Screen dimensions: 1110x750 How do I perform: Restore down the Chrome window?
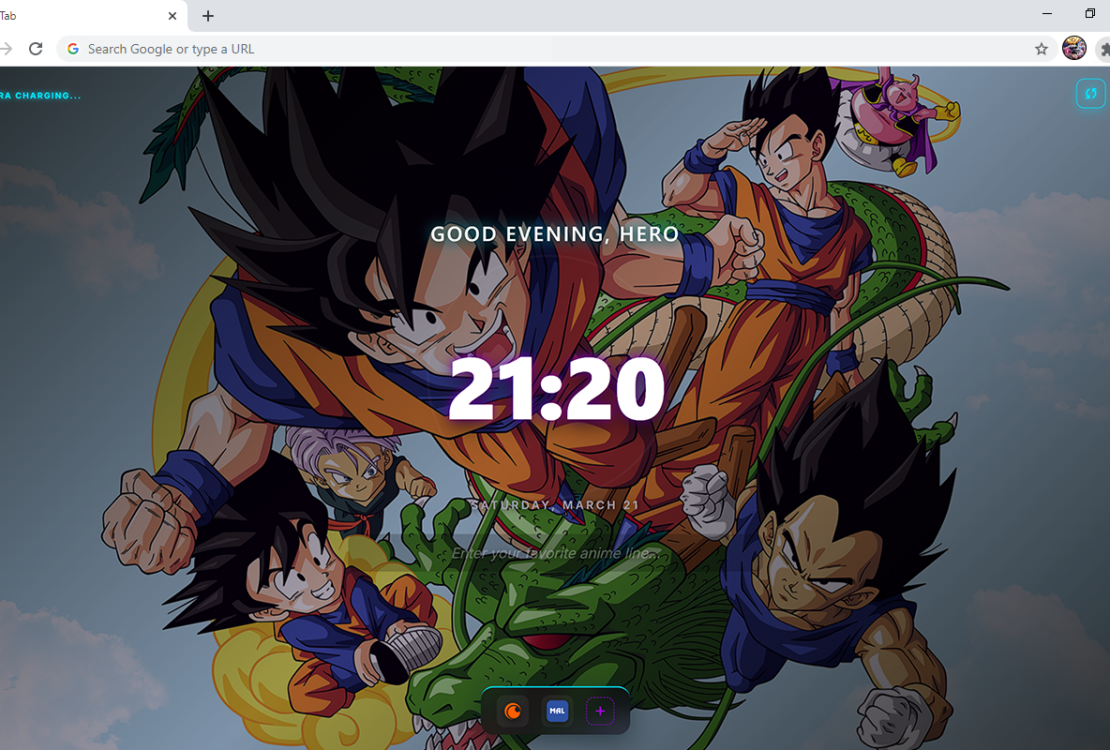click(1090, 13)
